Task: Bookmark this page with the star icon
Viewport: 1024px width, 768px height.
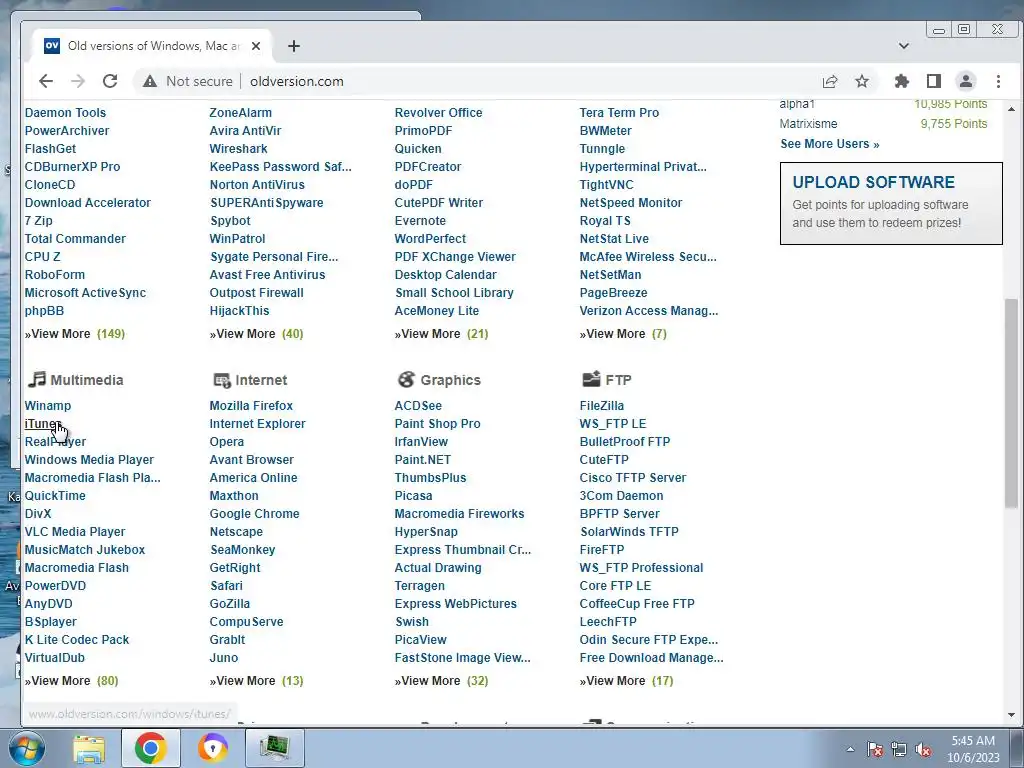Action: pos(862,81)
